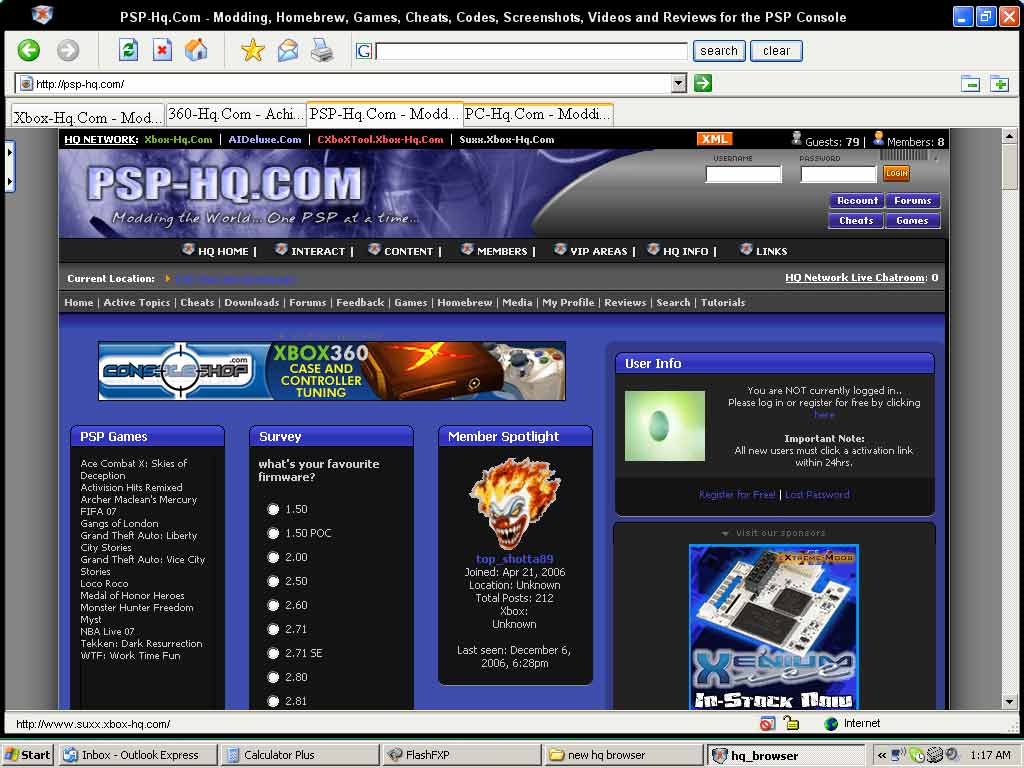Select the 2.50 firmware radio option
This screenshot has width=1024, height=768.
click(273, 581)
